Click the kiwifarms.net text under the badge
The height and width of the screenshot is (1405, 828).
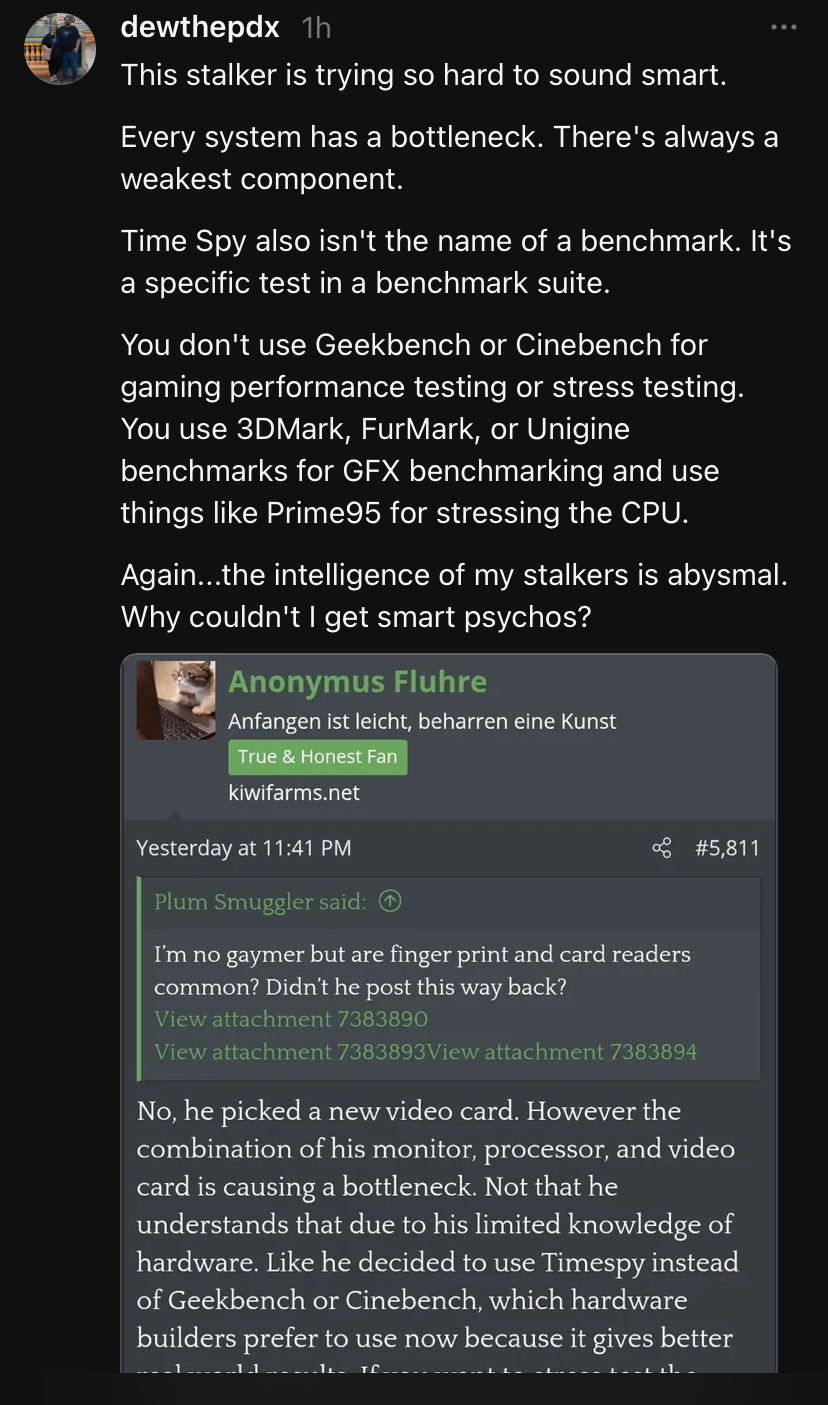[294, 793]
